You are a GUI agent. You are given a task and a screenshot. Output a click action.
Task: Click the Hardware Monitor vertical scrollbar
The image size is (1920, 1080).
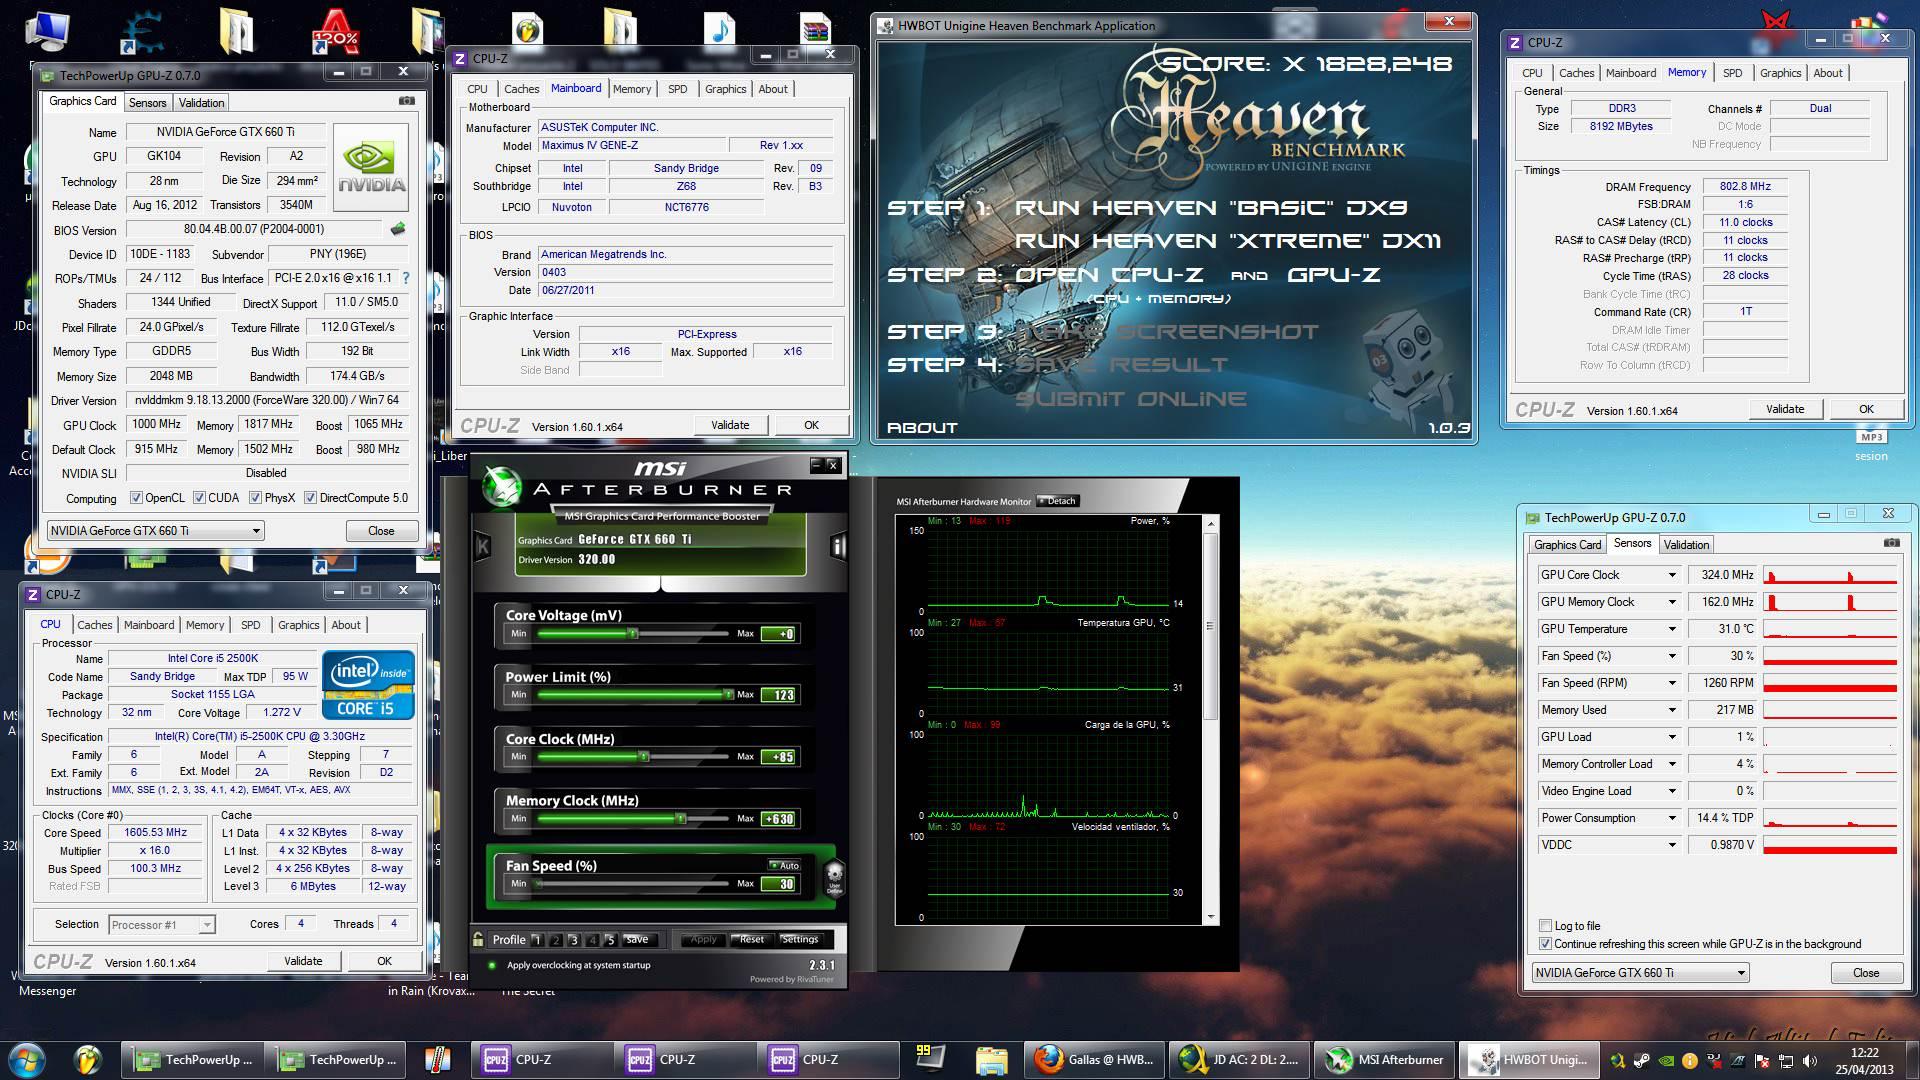1211,720
